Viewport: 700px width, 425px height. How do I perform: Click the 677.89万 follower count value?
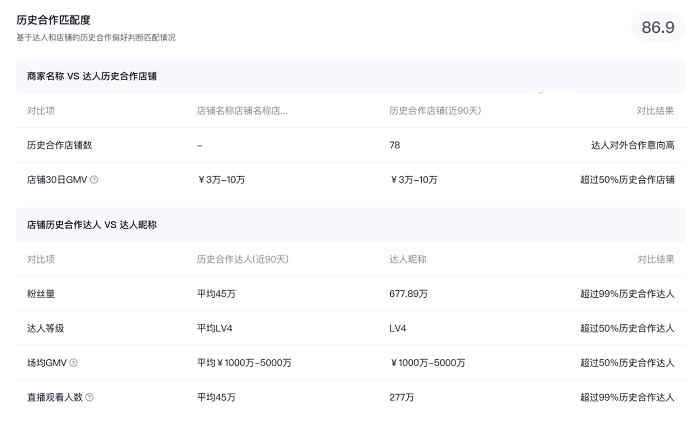point(409,294)
